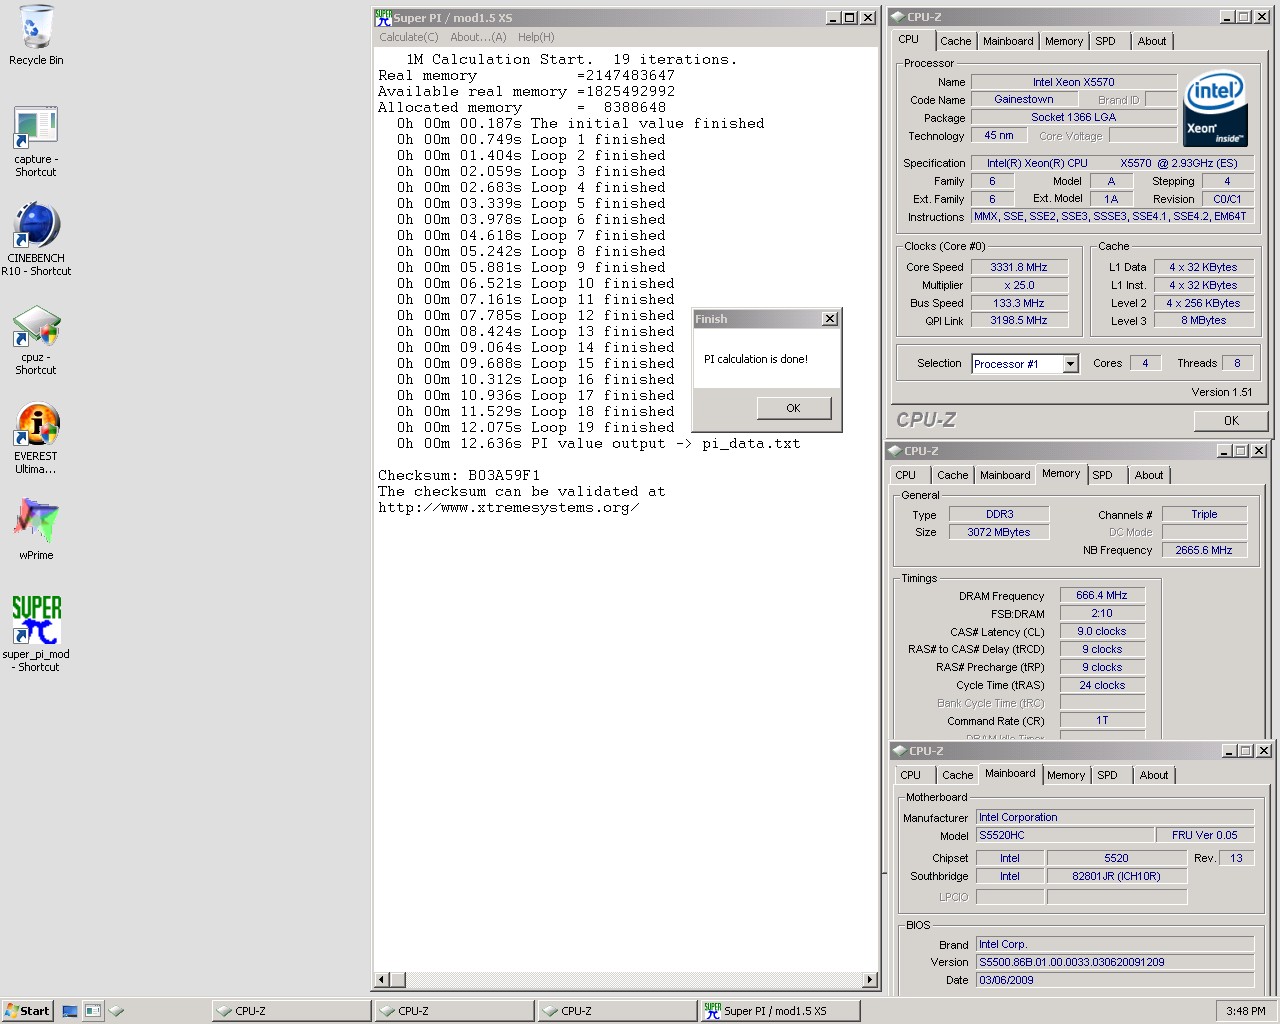Click the taskbar clock showing 3:48 PM
The width and height of the screenshot is (1280, 1024).
[x=1246, y=1011]
